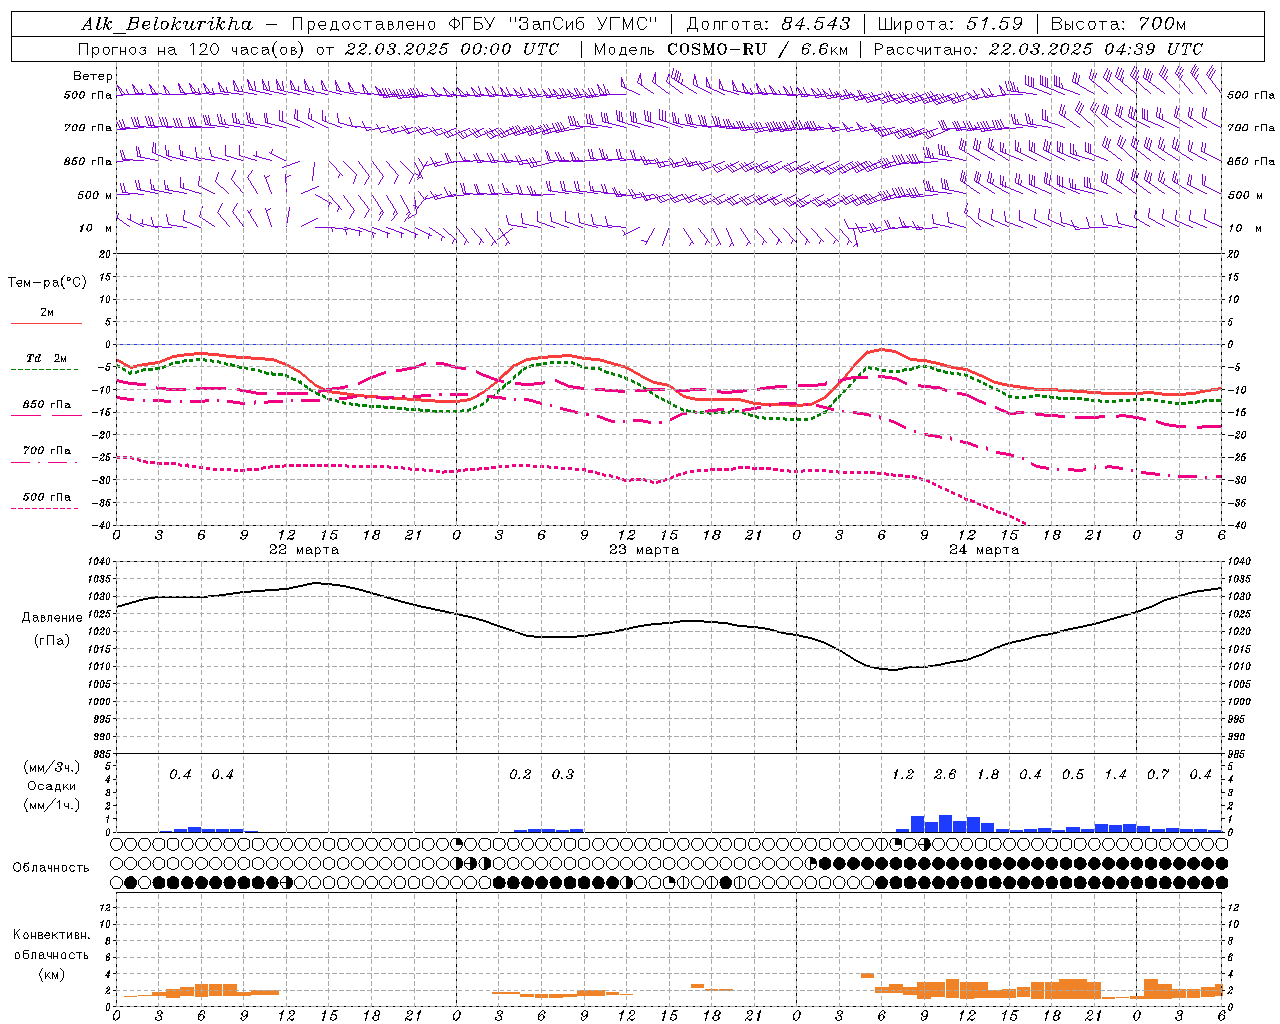This screenshot has height=1024, width=1280.
Task: Click the Рассчитано: 22.03.2025 04:39 UTC text
Action: click(1038, 49)
